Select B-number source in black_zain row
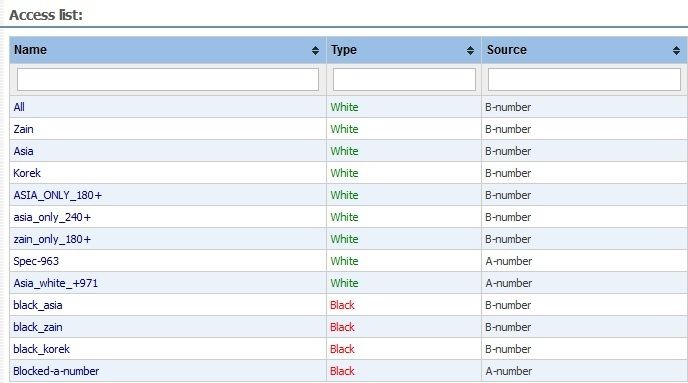The width and height of the screenshot is (688, 383). click(508, 327)
